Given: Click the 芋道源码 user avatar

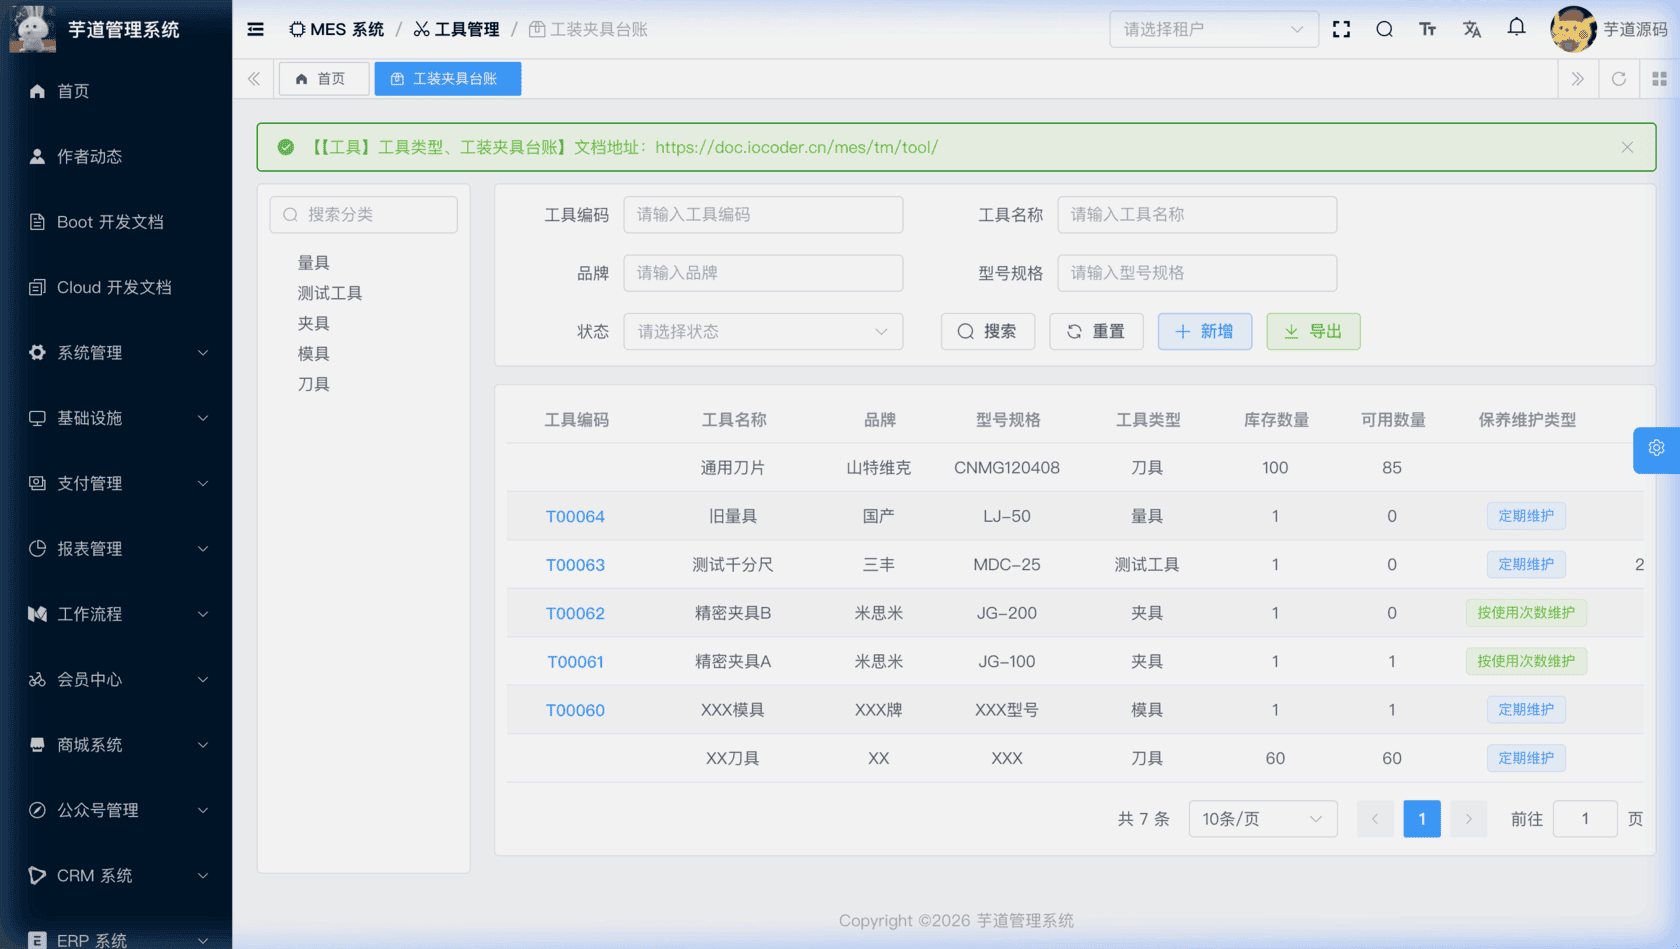Looking at the screenshot, I should tap(1573, 29).
